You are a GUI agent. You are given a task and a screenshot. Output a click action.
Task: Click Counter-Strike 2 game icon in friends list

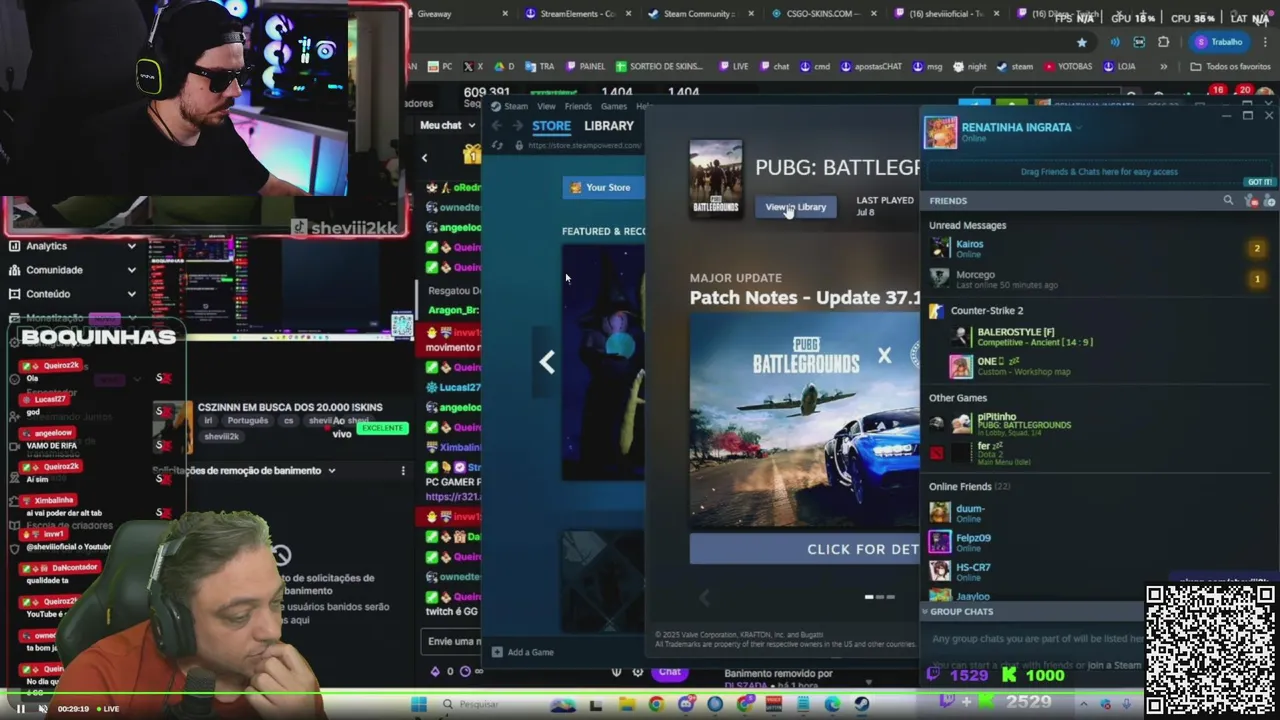click(x=936, y=311)
